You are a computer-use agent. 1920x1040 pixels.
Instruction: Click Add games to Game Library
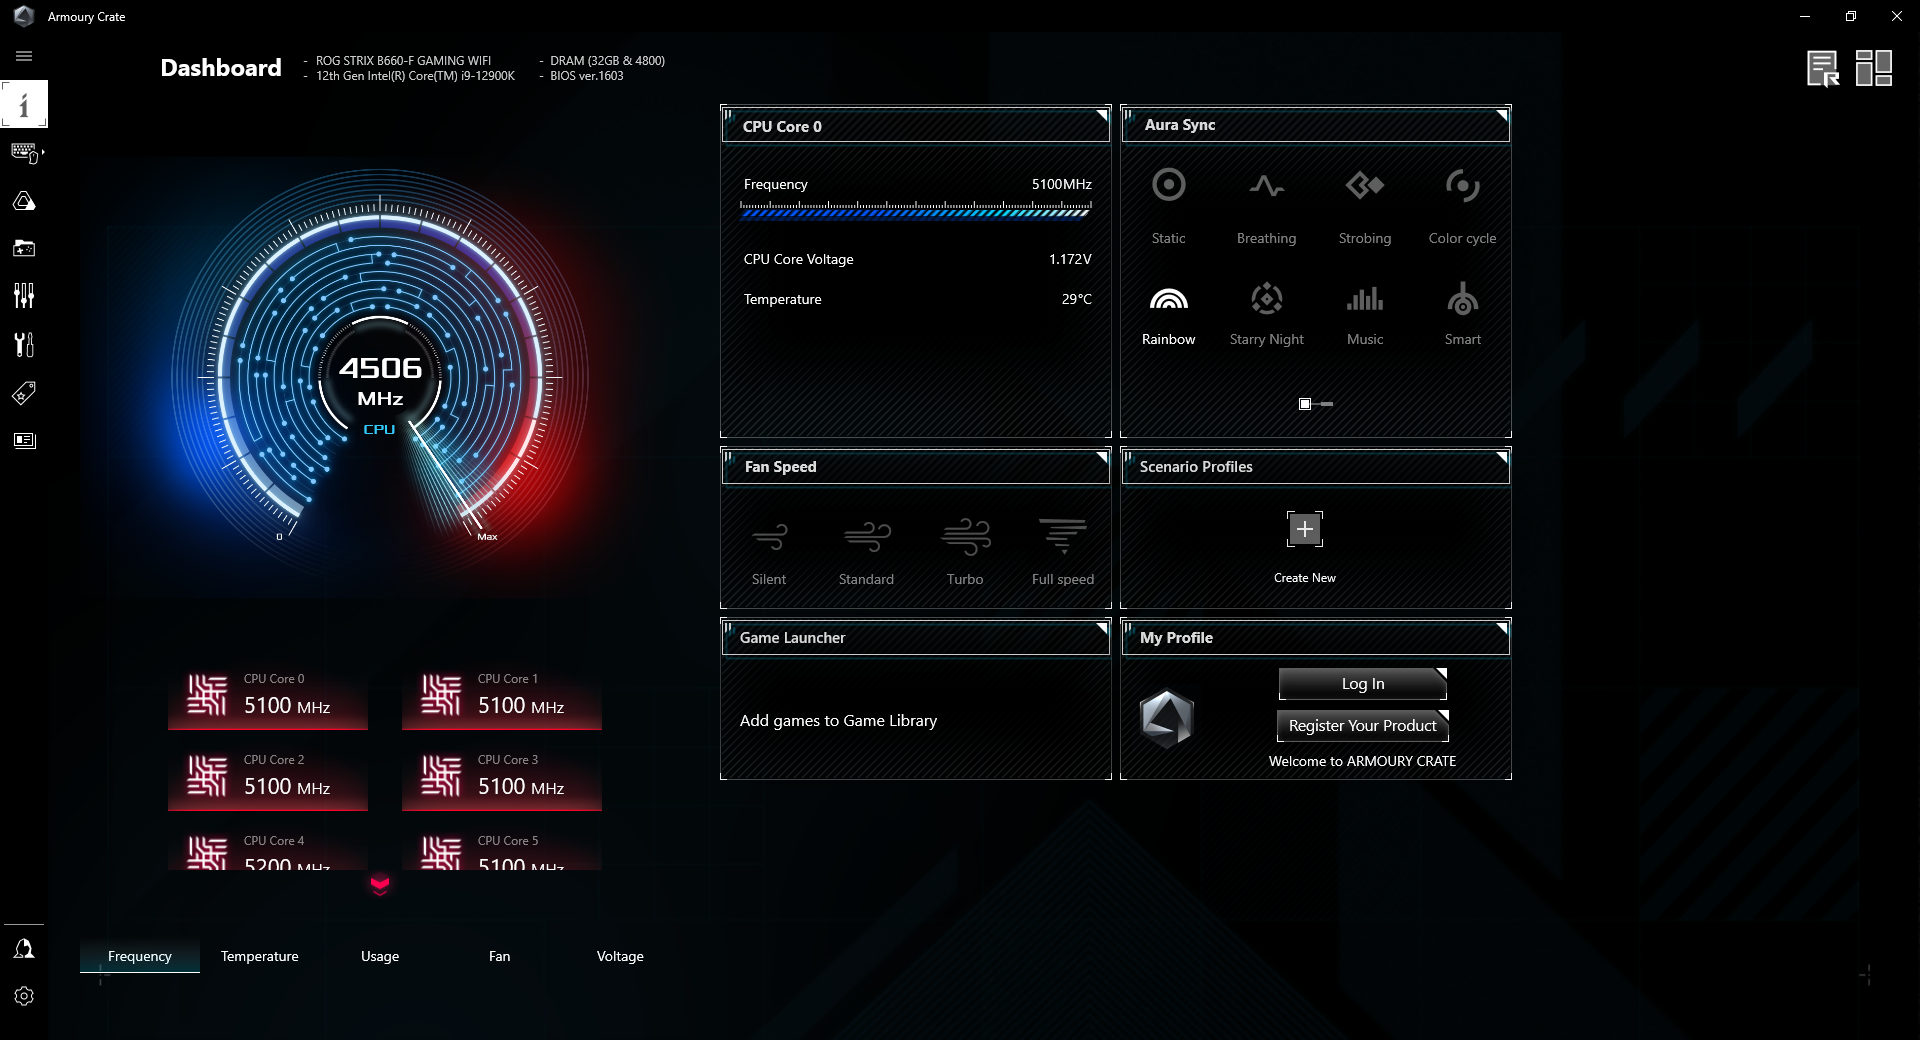(x=838, y=720)
